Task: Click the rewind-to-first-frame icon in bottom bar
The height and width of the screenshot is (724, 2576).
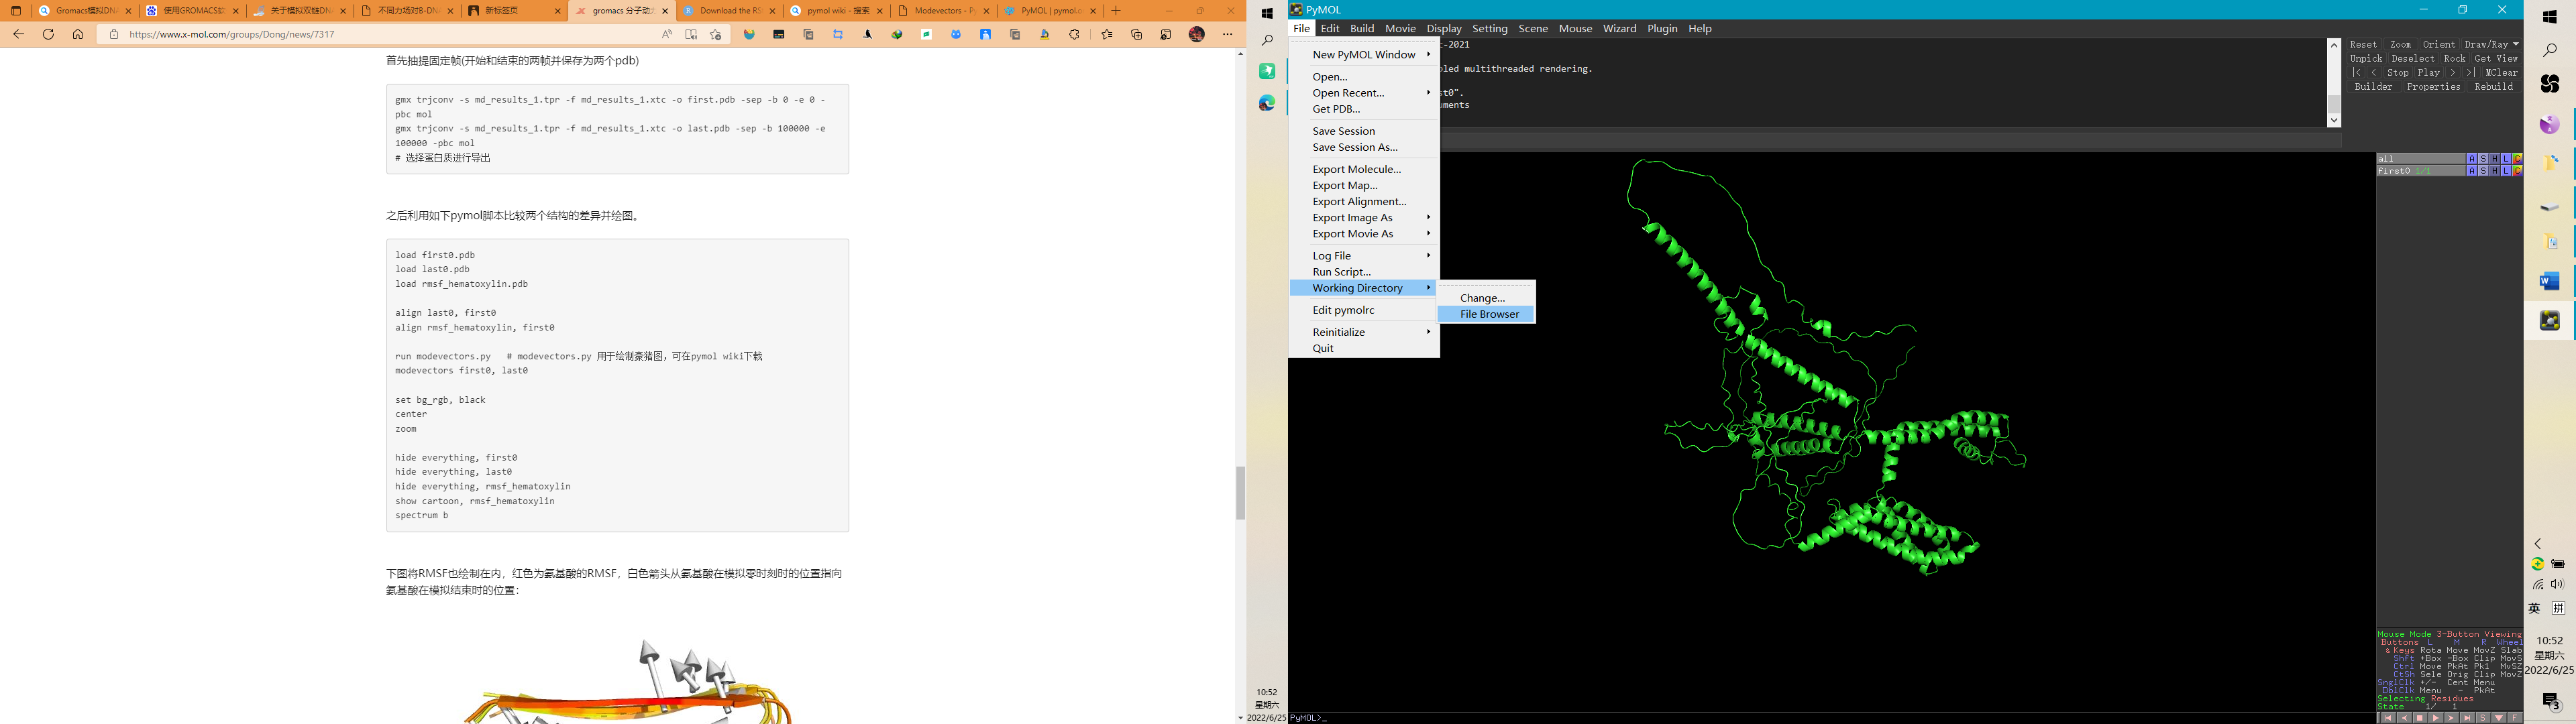Action: tap(2388, 718)
